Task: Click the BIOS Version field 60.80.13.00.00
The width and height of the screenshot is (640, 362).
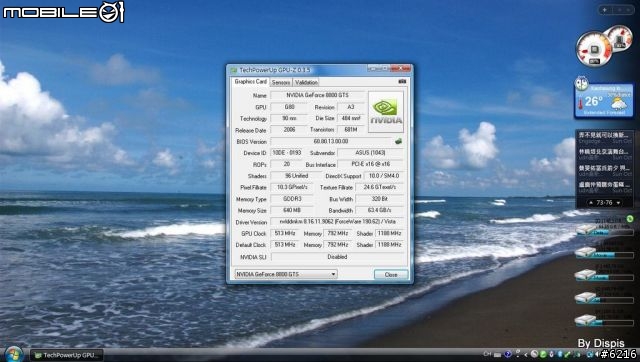Action: 331,141
